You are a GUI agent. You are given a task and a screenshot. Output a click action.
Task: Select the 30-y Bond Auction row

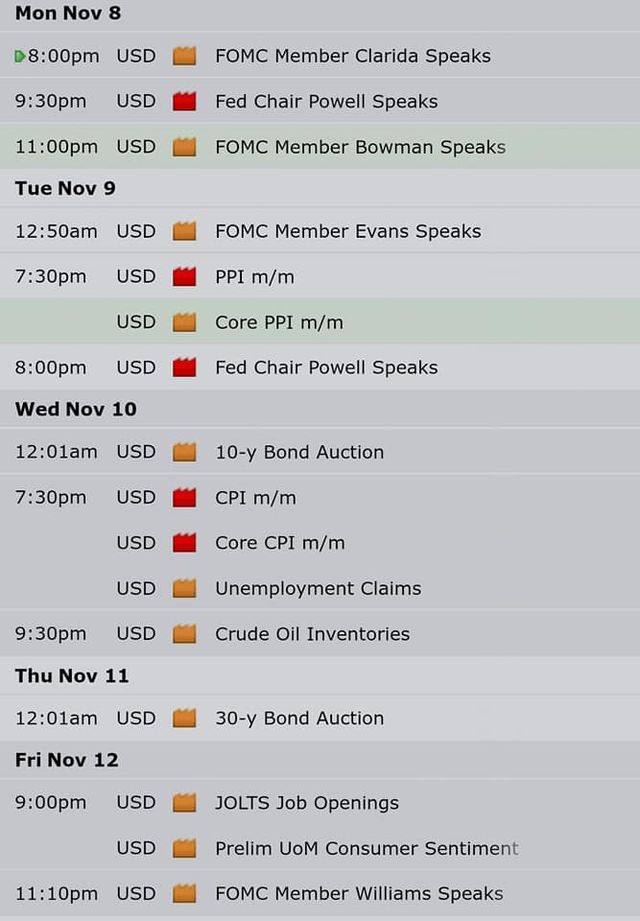(x=320, y=718)
